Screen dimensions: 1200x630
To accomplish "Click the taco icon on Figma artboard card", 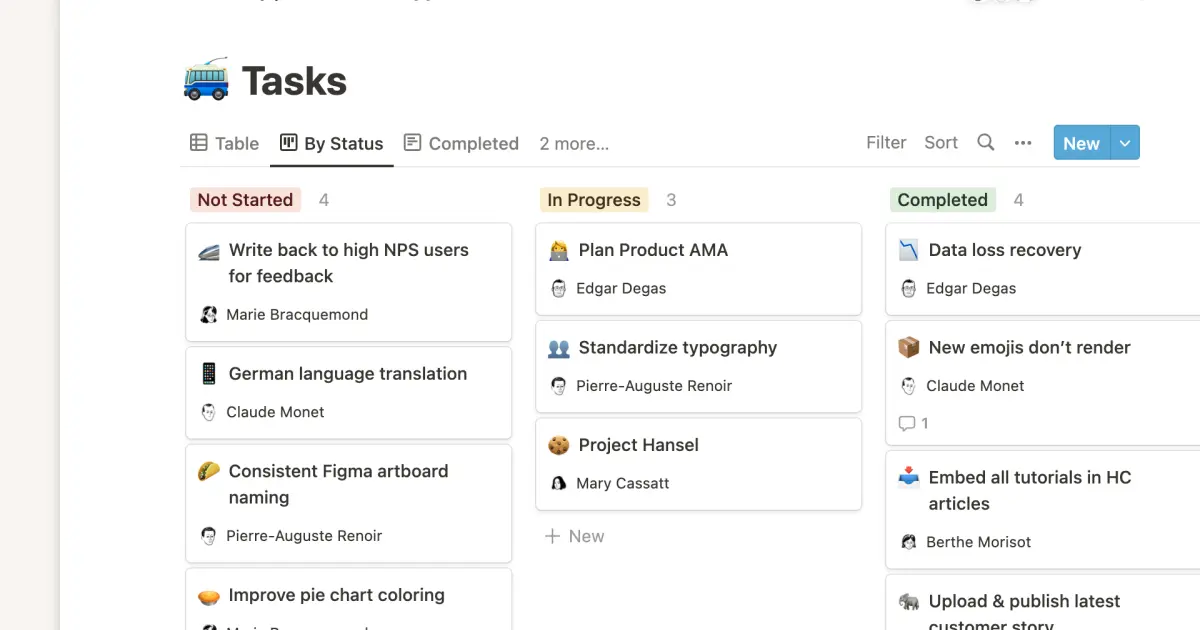I will pyautogui.click(x=208, y=471).
